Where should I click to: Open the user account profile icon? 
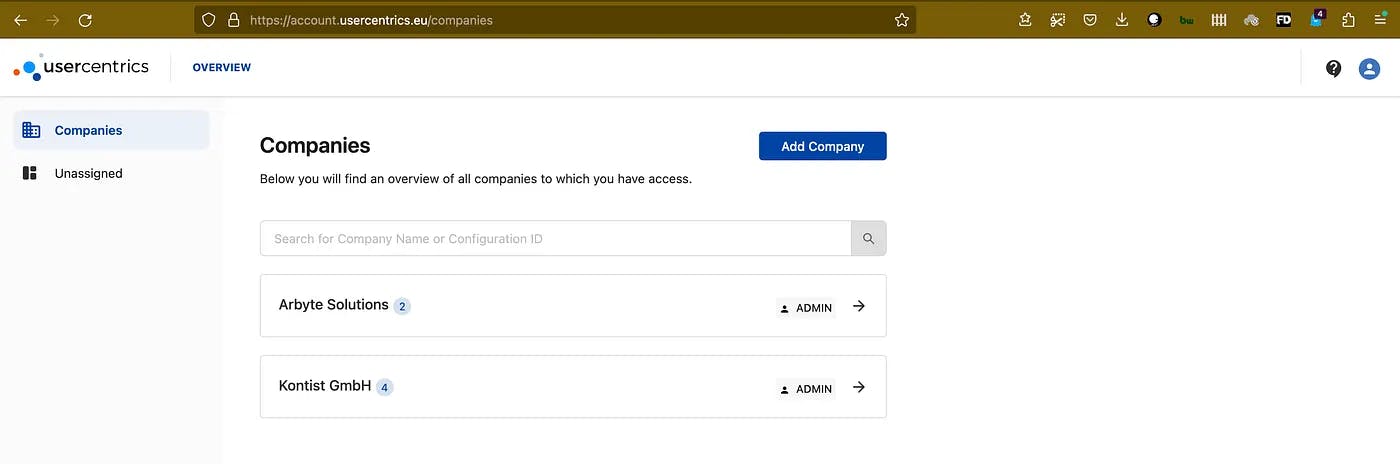pyautogui.click(x=1369, y=68)
